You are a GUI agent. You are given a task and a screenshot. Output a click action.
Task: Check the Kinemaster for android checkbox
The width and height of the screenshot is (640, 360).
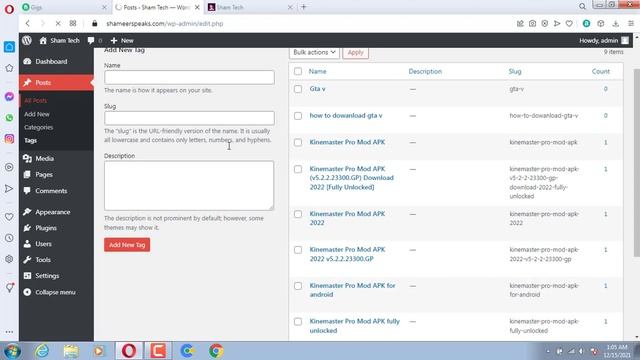click(x=298, y=286)
